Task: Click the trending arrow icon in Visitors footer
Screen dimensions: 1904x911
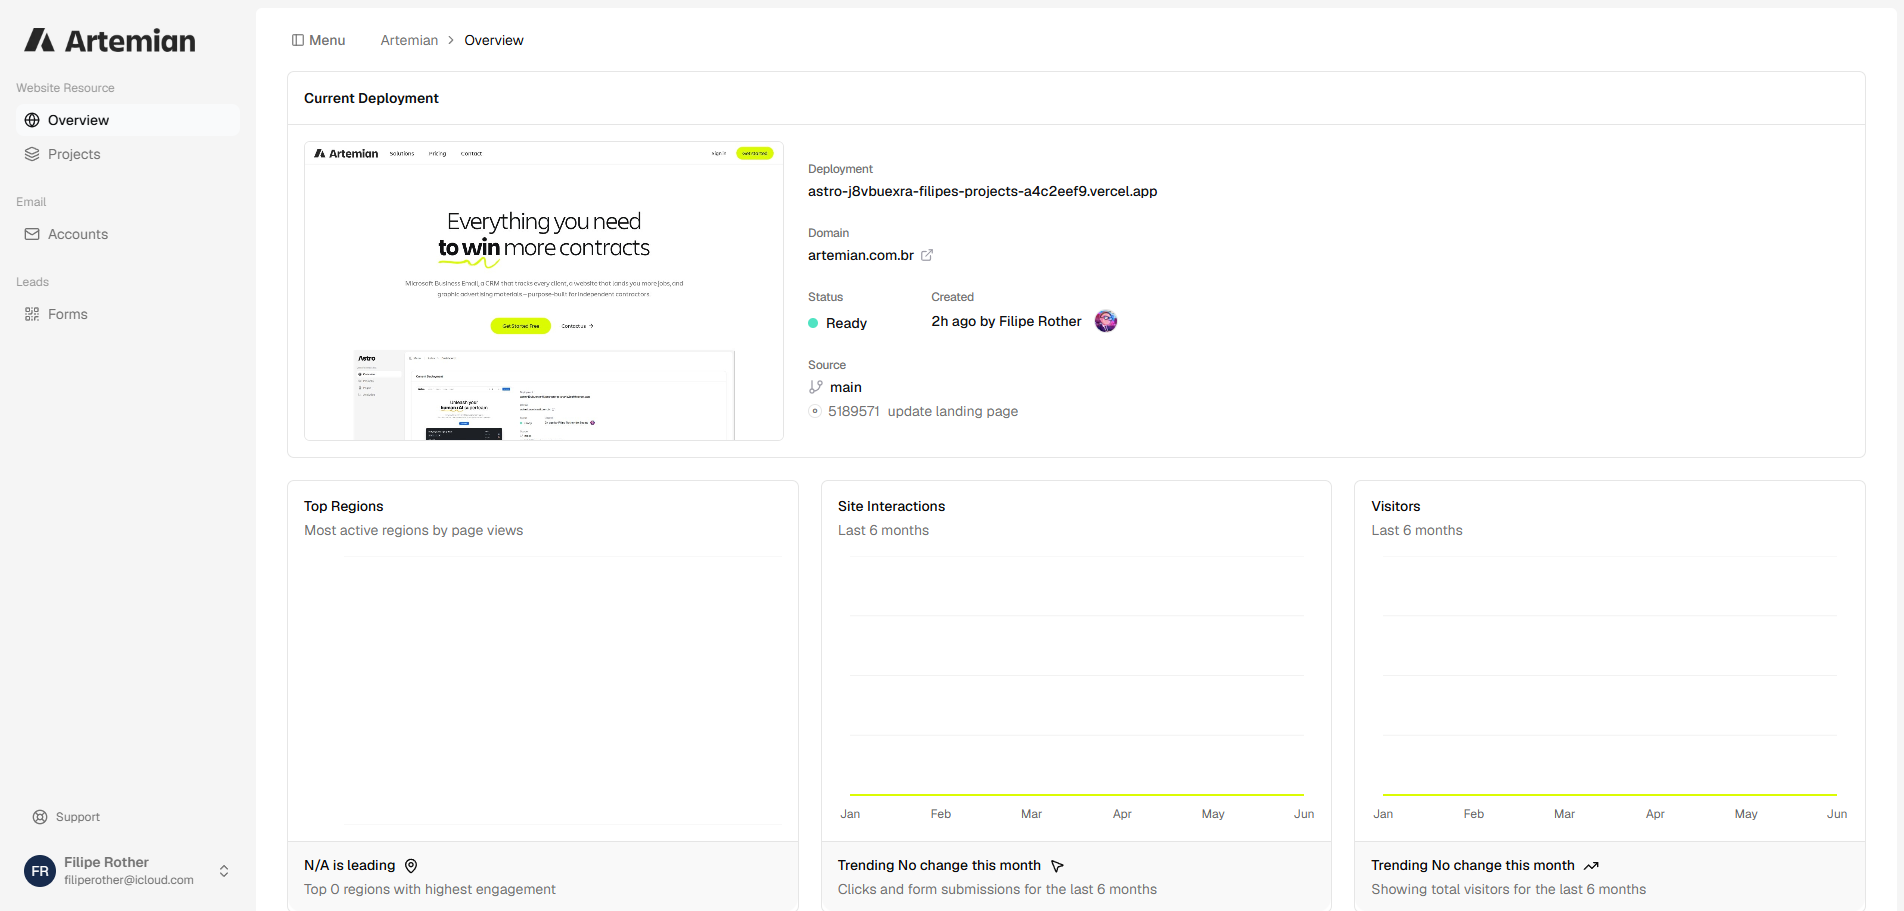Action: point(1591,866)
